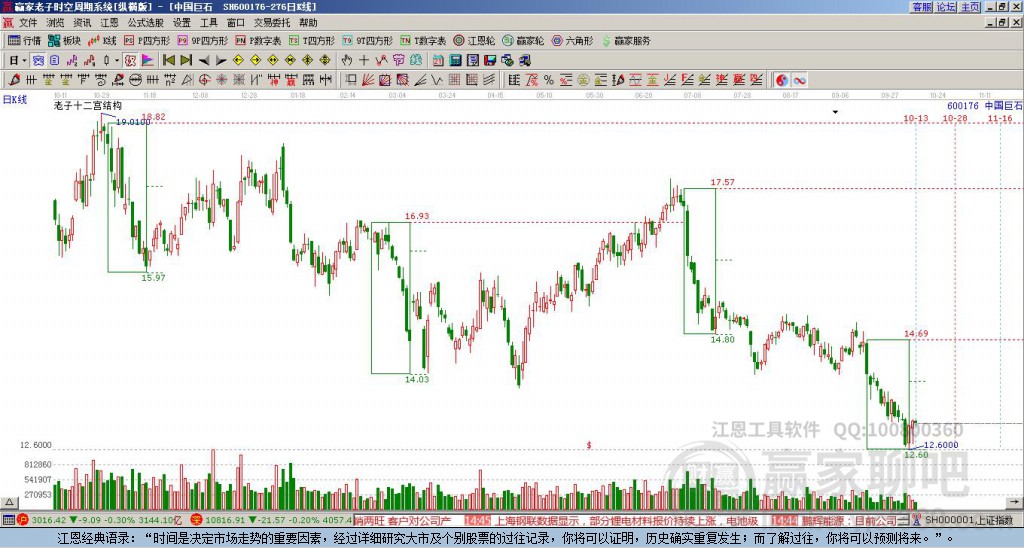This screenshot has height=548, width=1024.
Task: Open the P四方形 tool
Action: click(147, 40)
